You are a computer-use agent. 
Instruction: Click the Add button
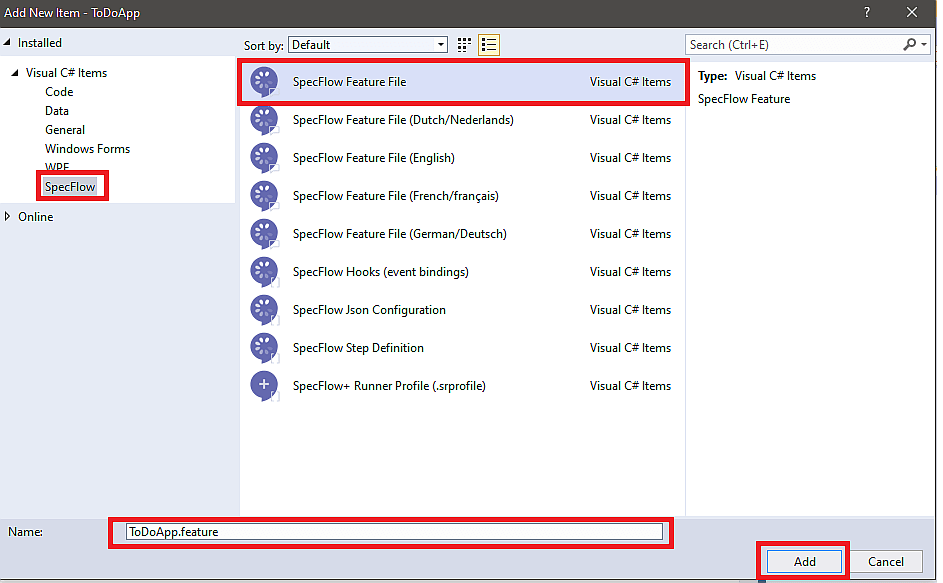point(802,561)
